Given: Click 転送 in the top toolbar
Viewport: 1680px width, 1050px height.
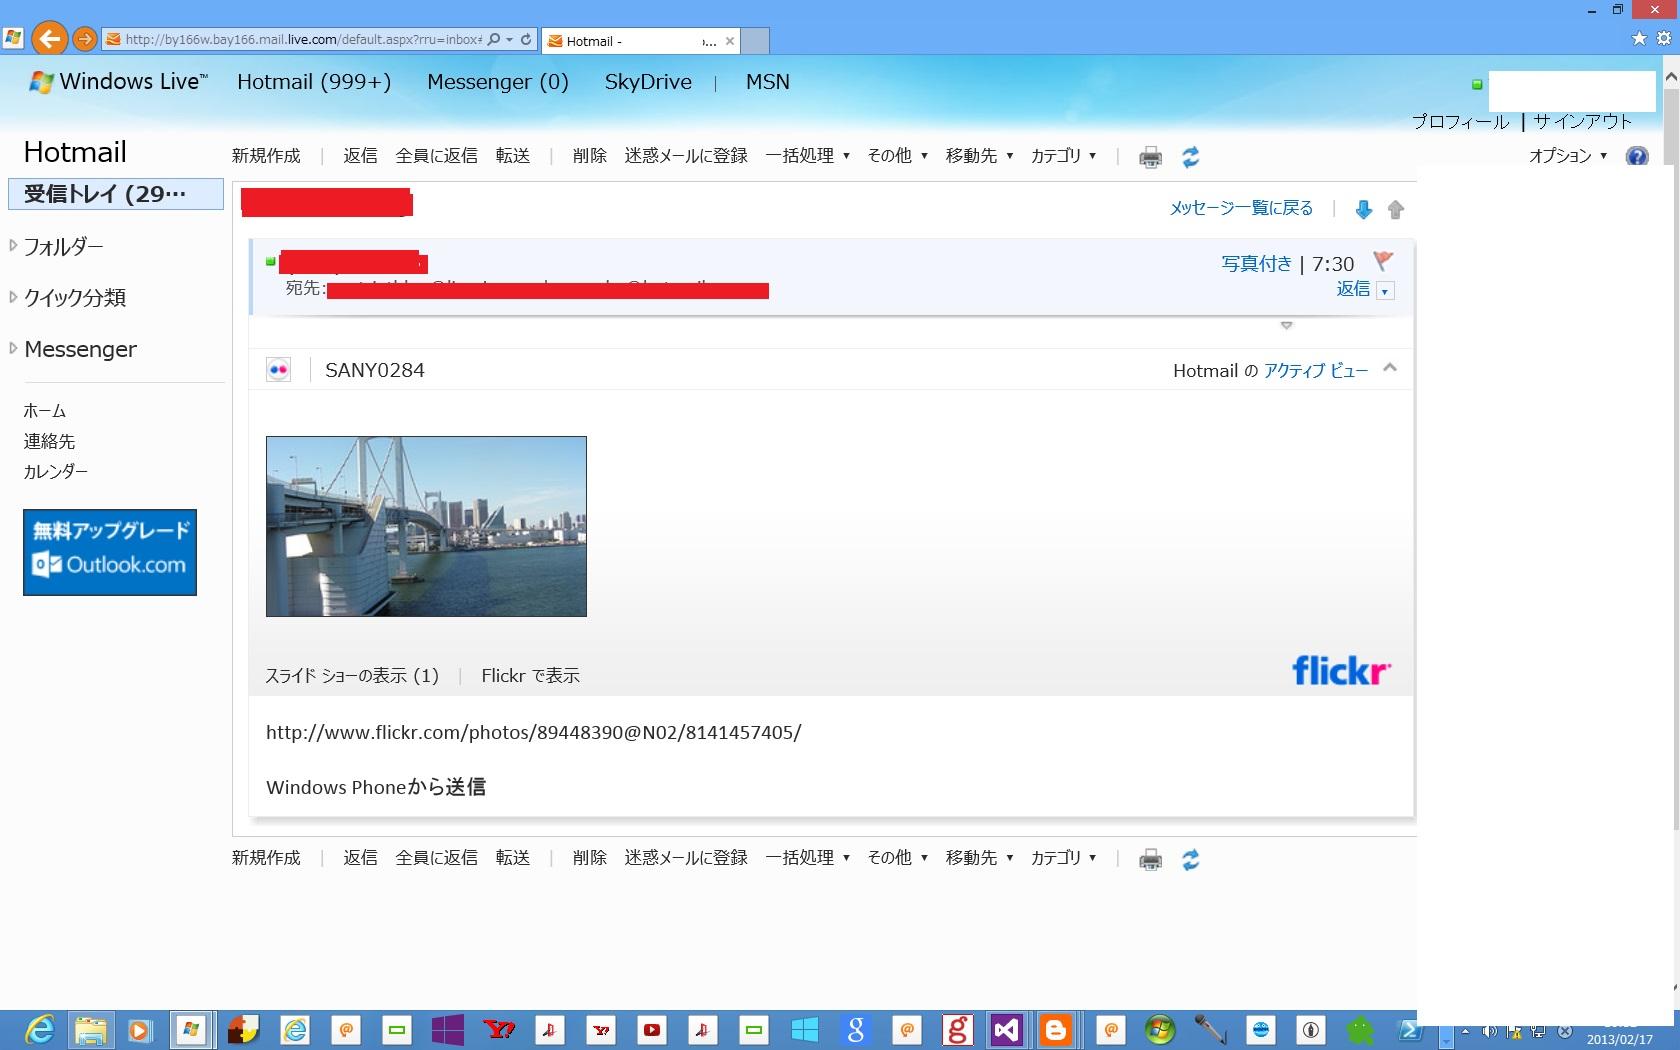Looking at the screenshot, I should tap(513, 156).
